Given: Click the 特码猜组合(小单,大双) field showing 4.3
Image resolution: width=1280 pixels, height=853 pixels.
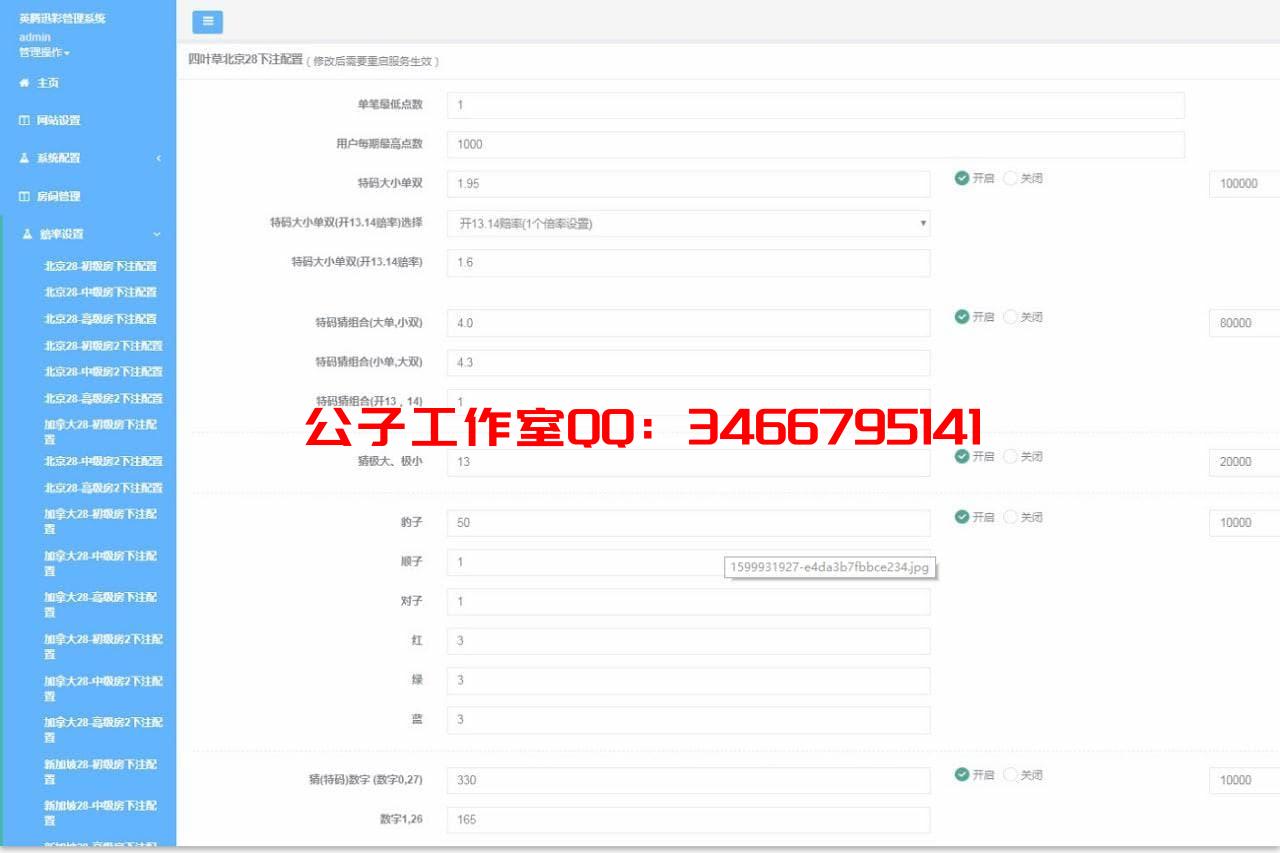Looking at the screenshot, I should (x=688, y=363).
